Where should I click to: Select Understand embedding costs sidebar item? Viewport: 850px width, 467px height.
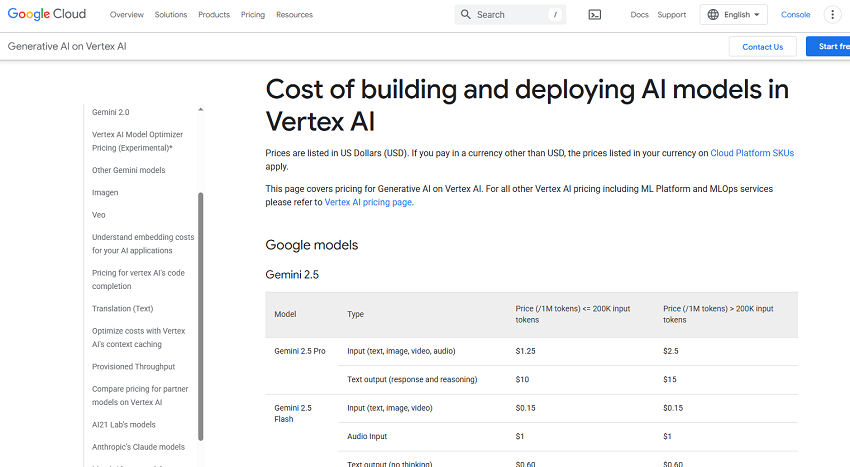(143, 244)
